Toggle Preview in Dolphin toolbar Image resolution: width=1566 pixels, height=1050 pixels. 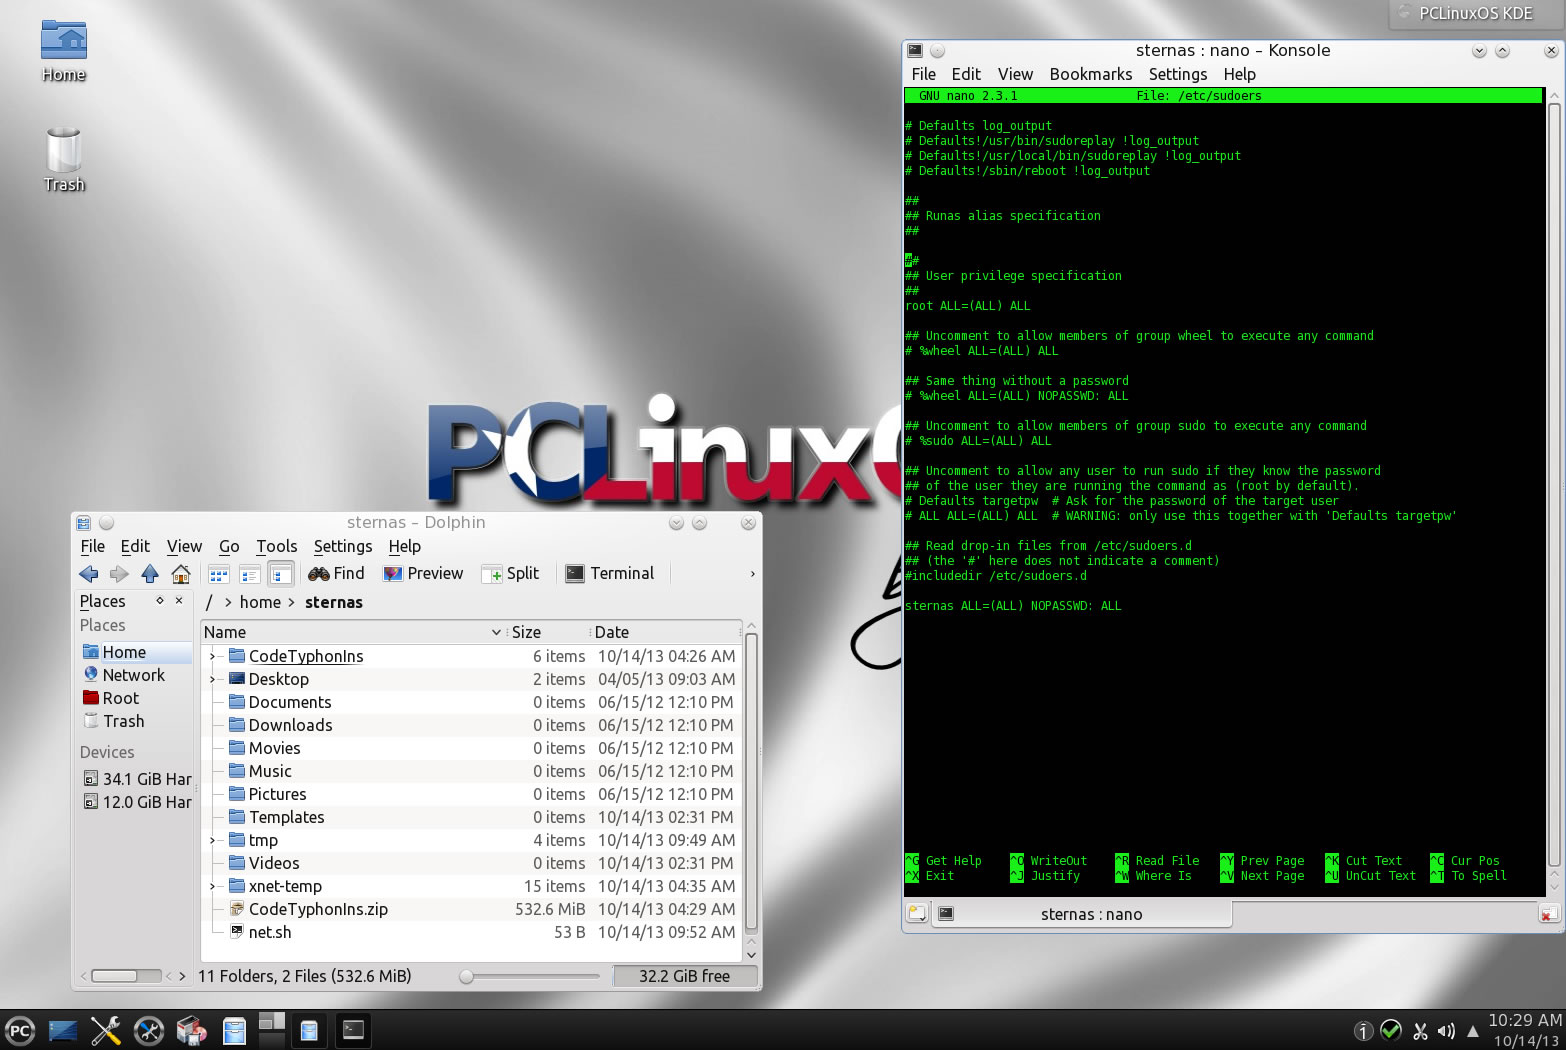(423, 574)
